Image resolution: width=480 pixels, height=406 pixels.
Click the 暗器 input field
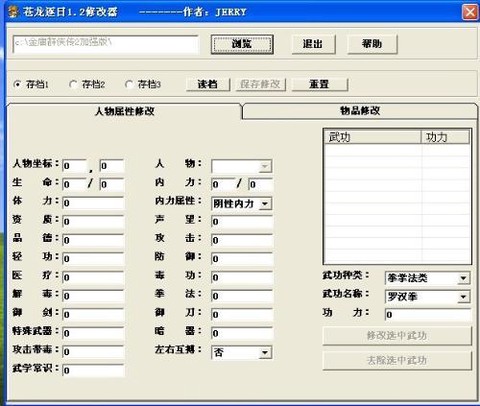coord(242,333)
